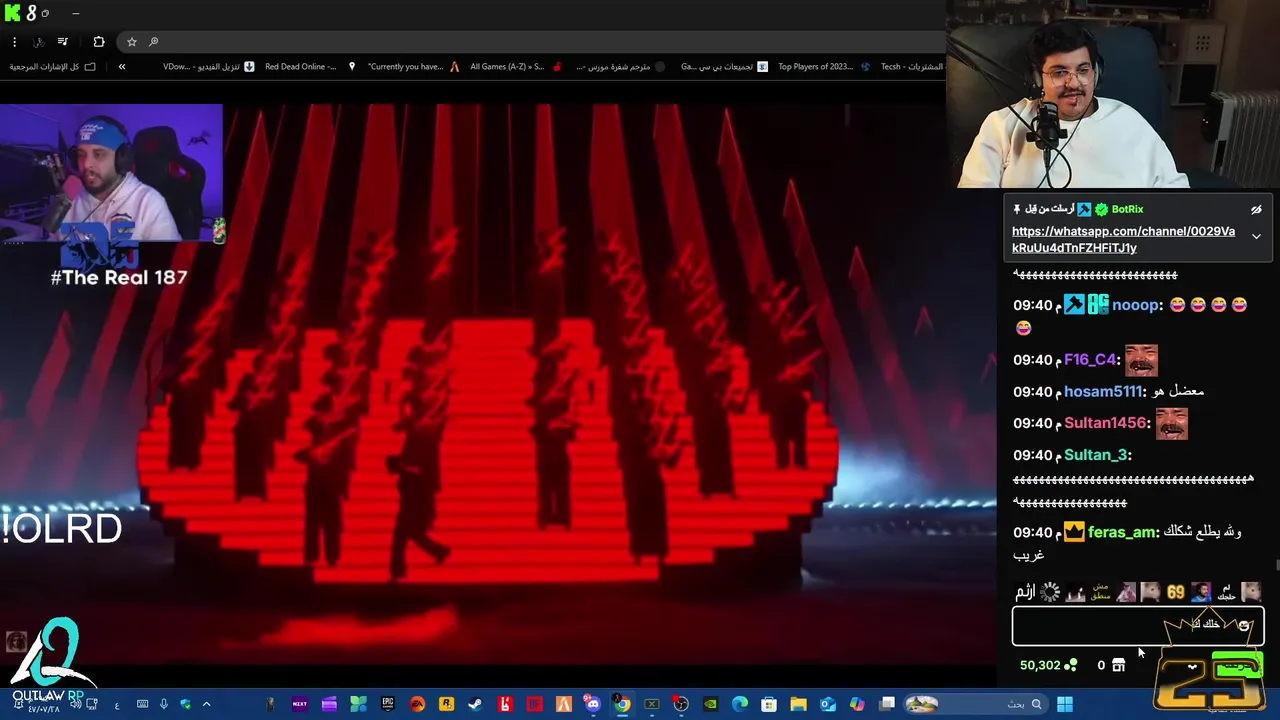Click the microphone icon in the system tray
The width and height of the screenshot is (1280, 720).
164,705
